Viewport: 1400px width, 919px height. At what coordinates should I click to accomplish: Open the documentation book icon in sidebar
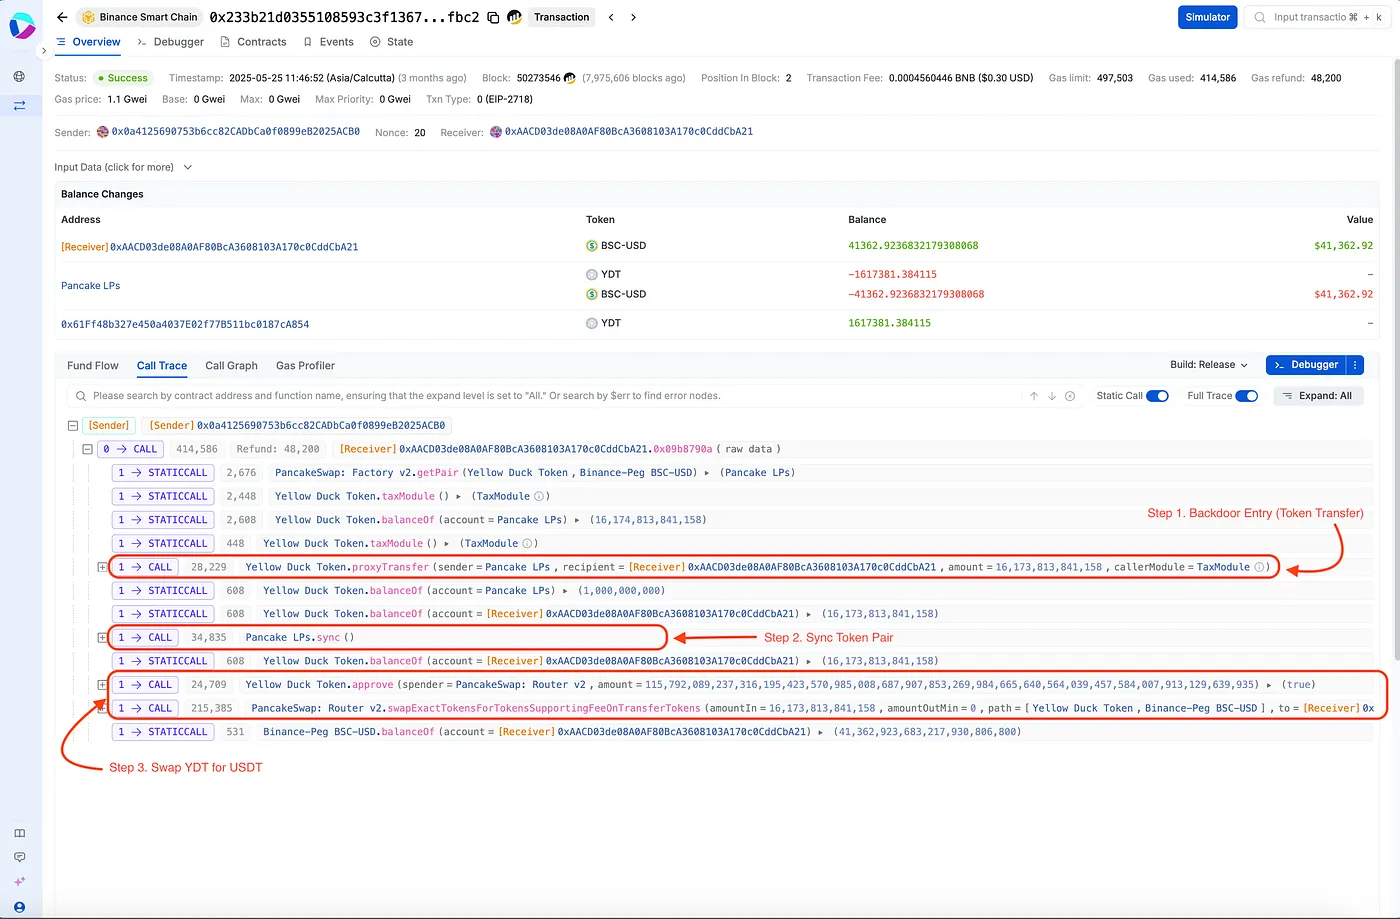tap(19, 832)
